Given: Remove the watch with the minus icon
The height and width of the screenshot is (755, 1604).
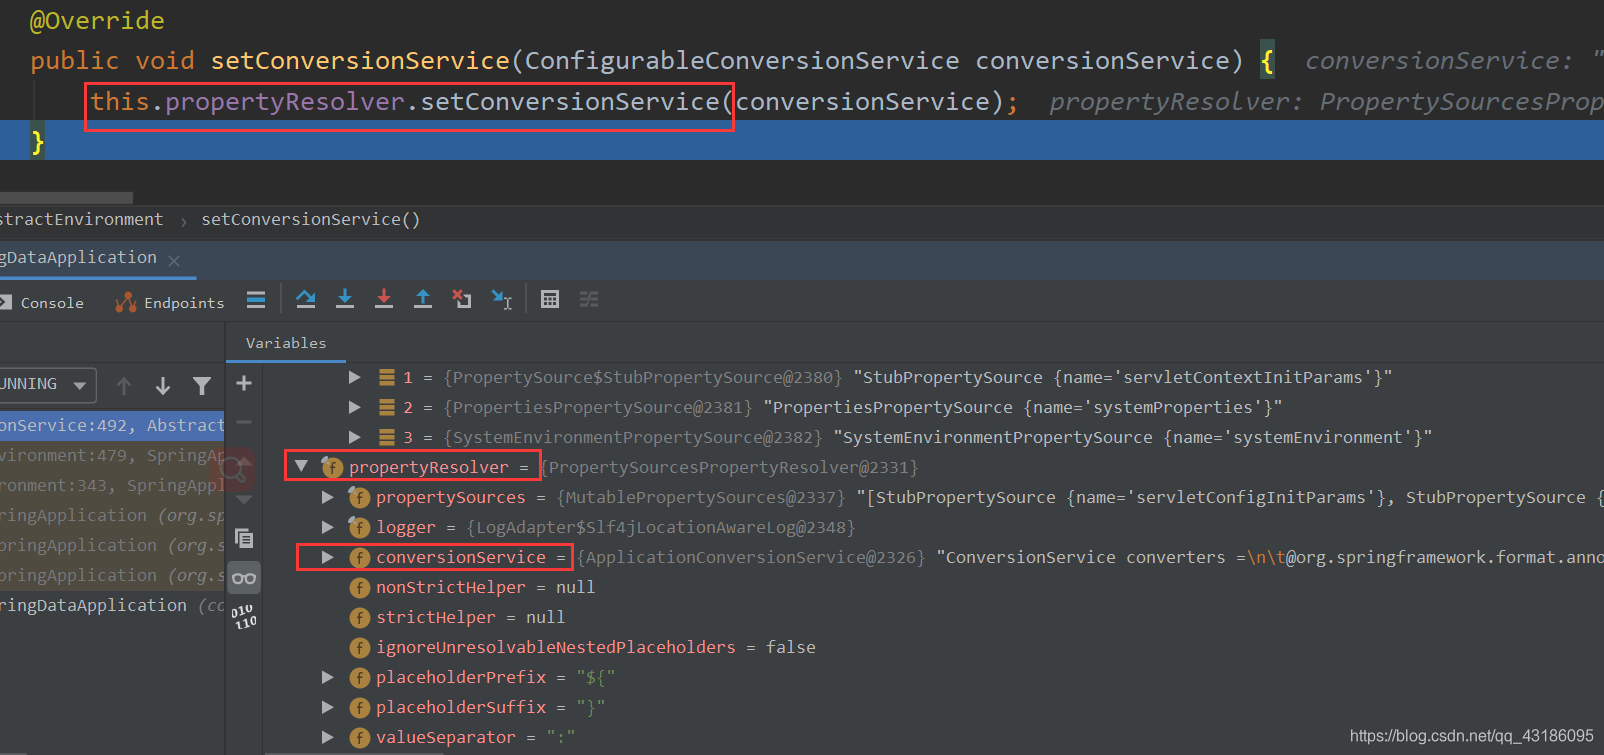Looking at the screenshot, I should [x=244, y=422].
